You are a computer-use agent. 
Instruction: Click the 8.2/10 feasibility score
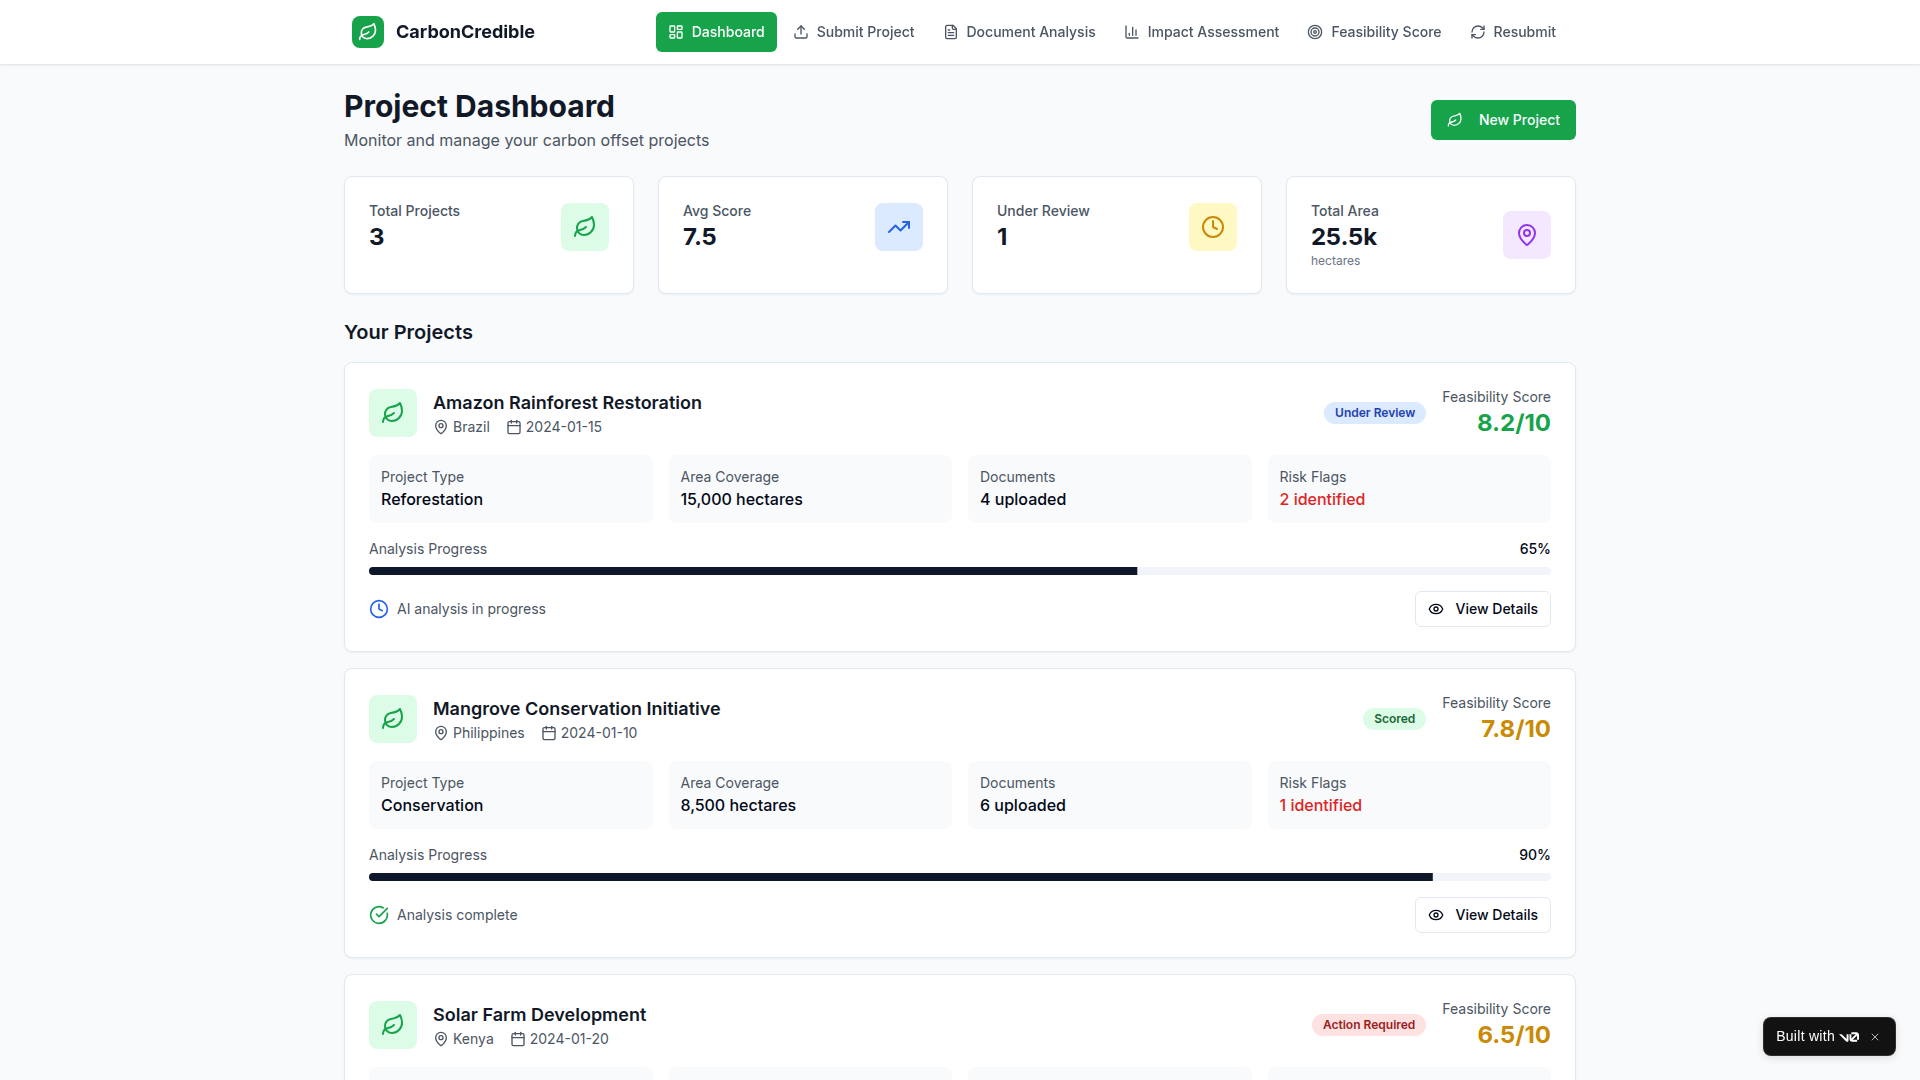tap(1514, 423)
